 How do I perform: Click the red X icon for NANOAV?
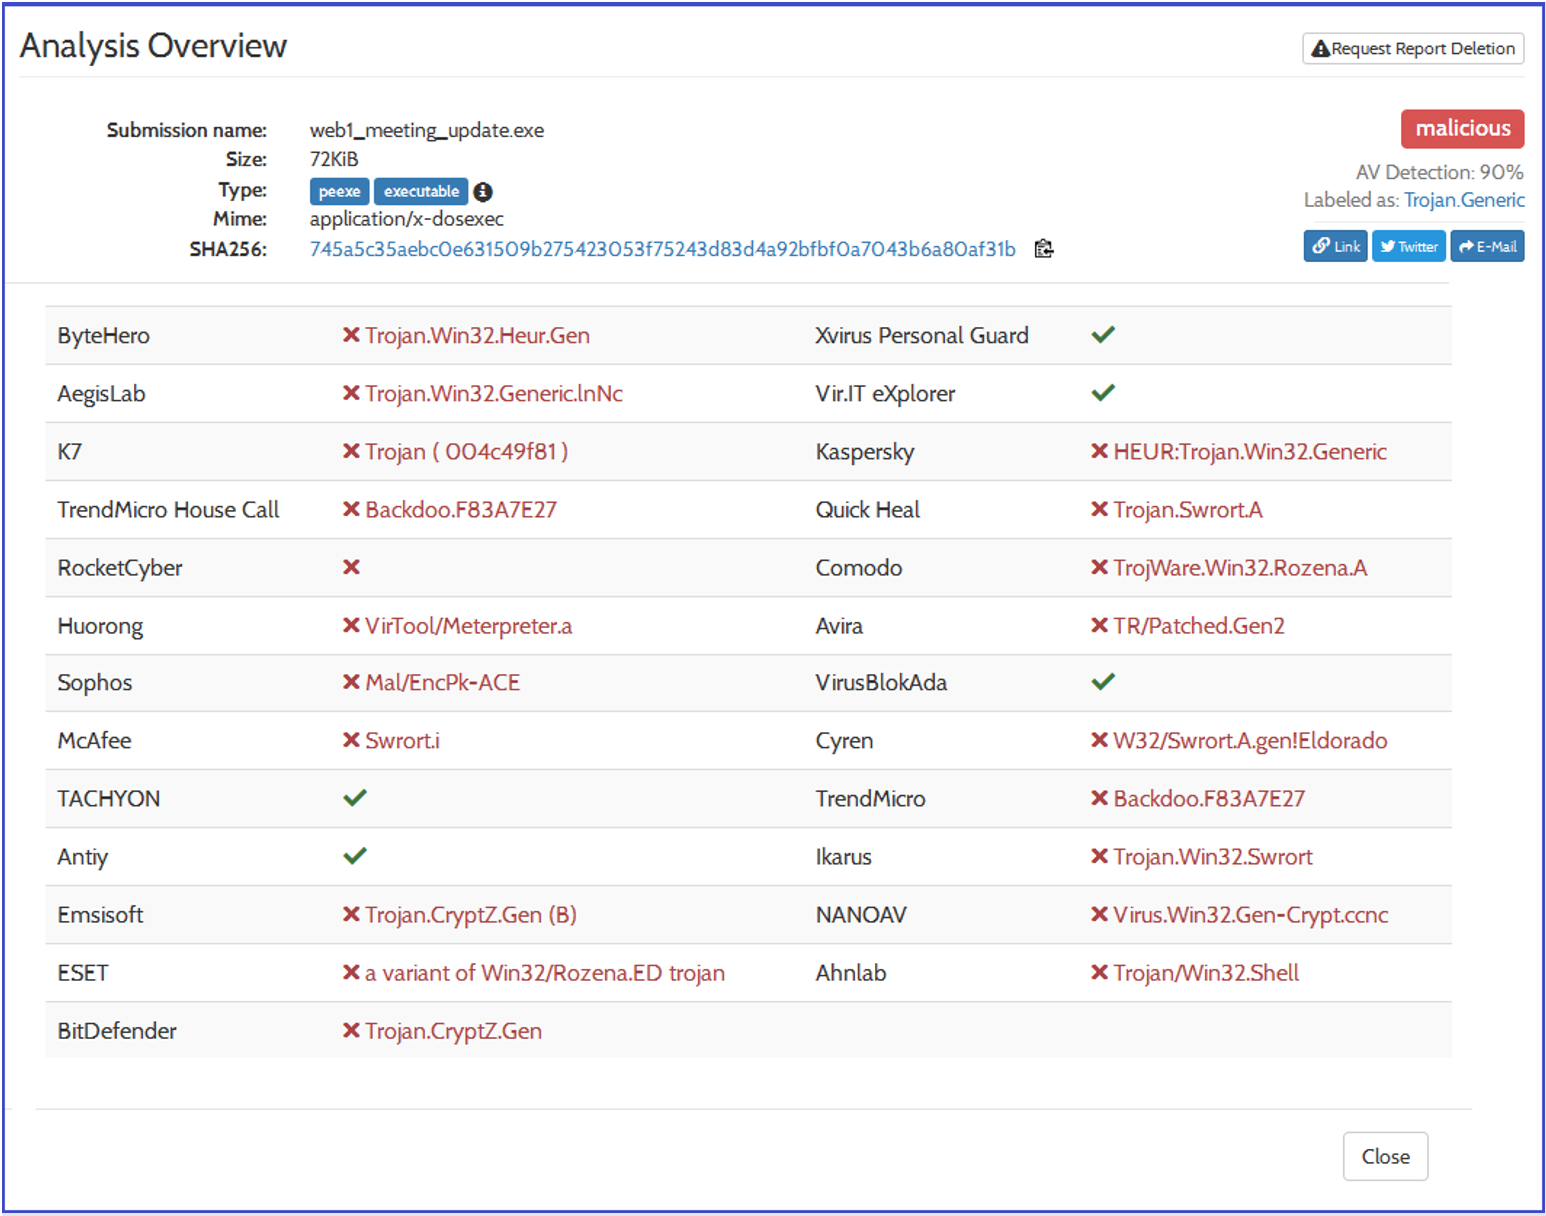(1099, 914)
